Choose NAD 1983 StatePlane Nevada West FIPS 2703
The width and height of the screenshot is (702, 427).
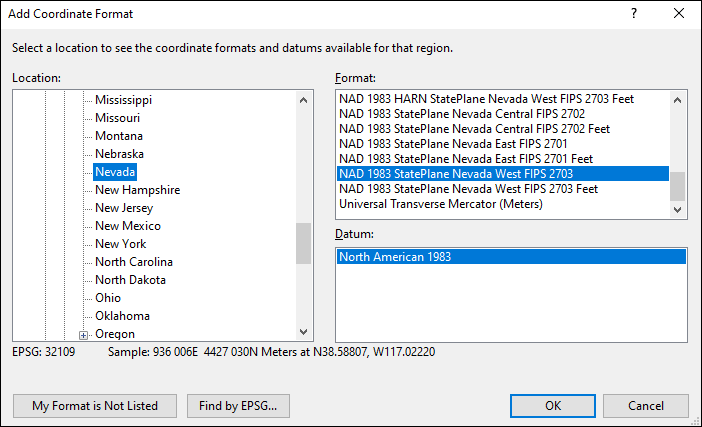pos(503,174)
